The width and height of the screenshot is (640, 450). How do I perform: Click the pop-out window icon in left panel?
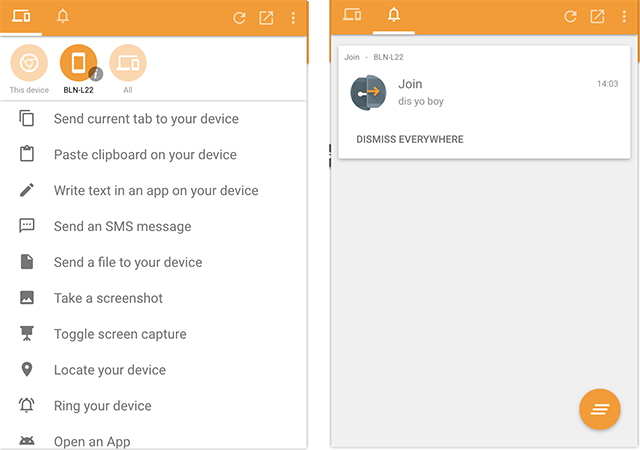tap(266, 18)
